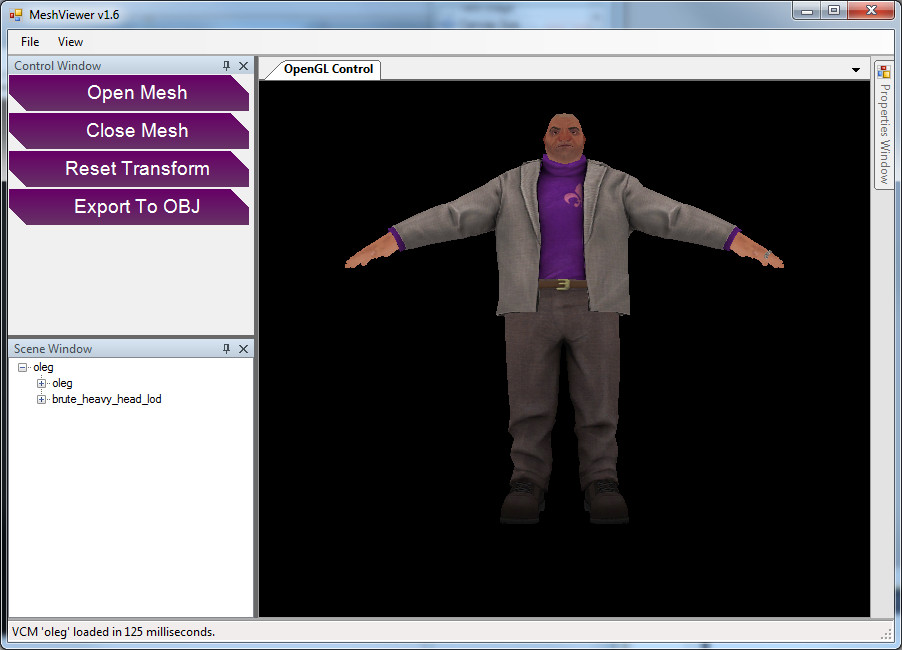Viewport: 902px width, 650px height.
Task: Click the 3D character model in viewport
Action: (564, 316)
